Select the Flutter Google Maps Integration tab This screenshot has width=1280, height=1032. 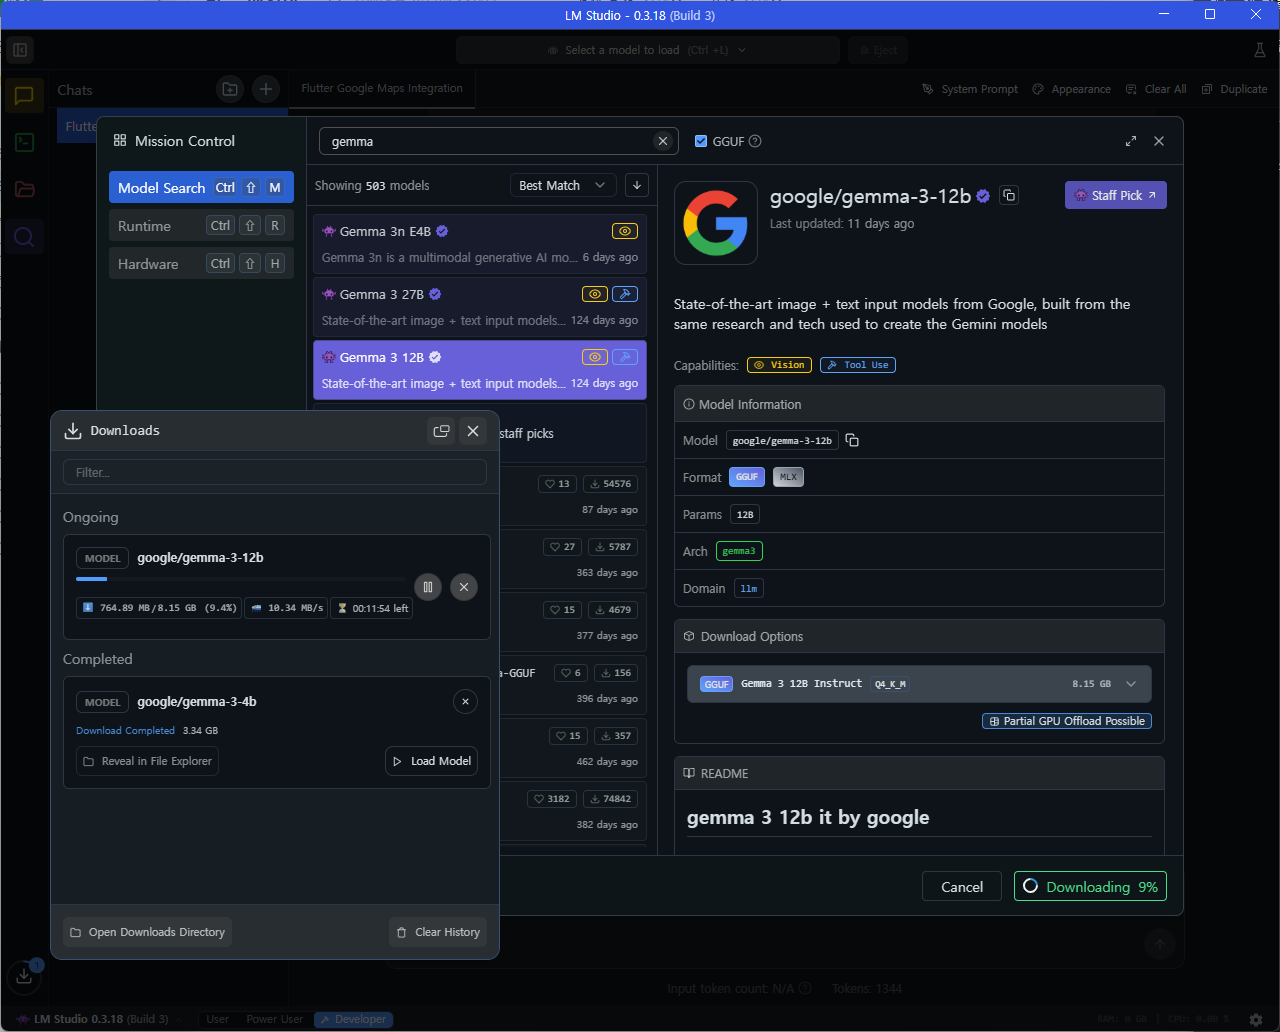pyautogui.click(x=382, y=88)
